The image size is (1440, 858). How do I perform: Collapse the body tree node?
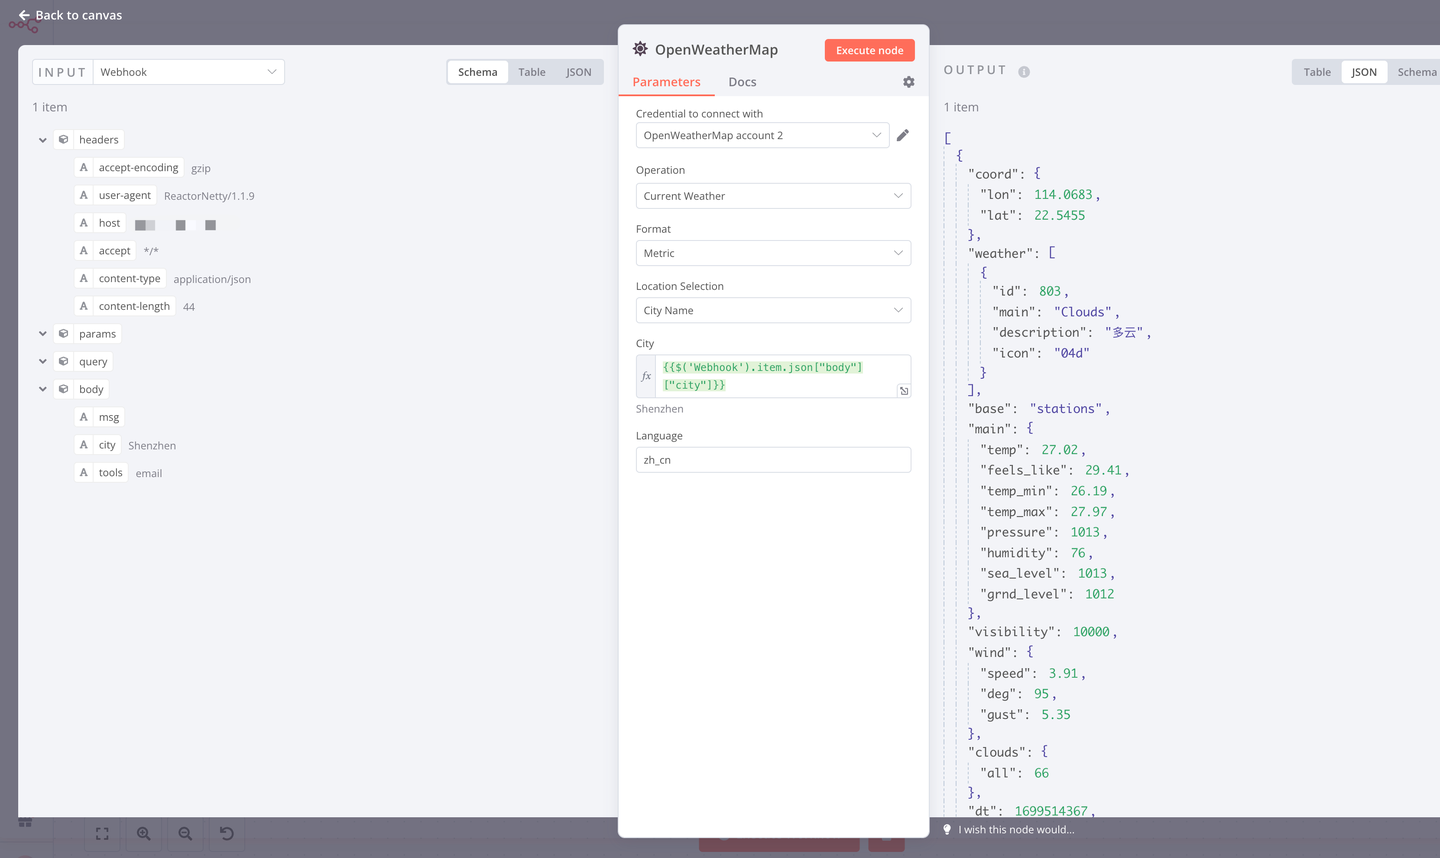43,390
